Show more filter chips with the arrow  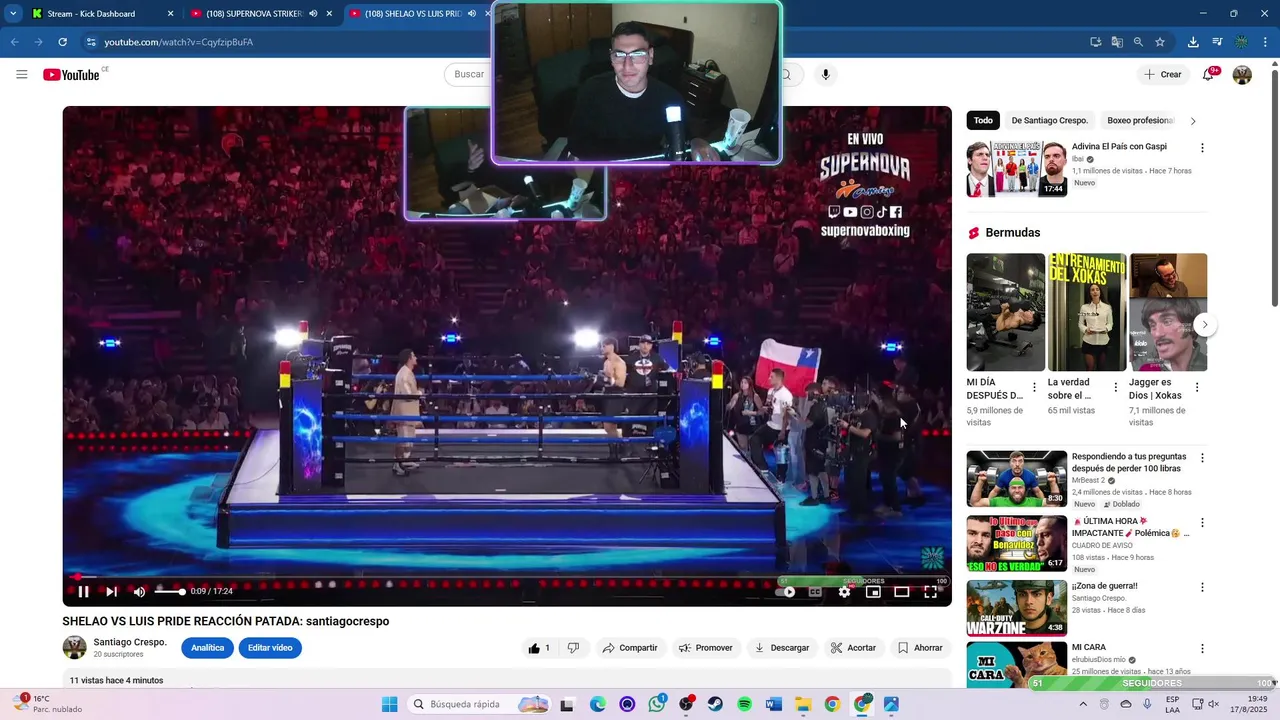[x=1192, y=121]
